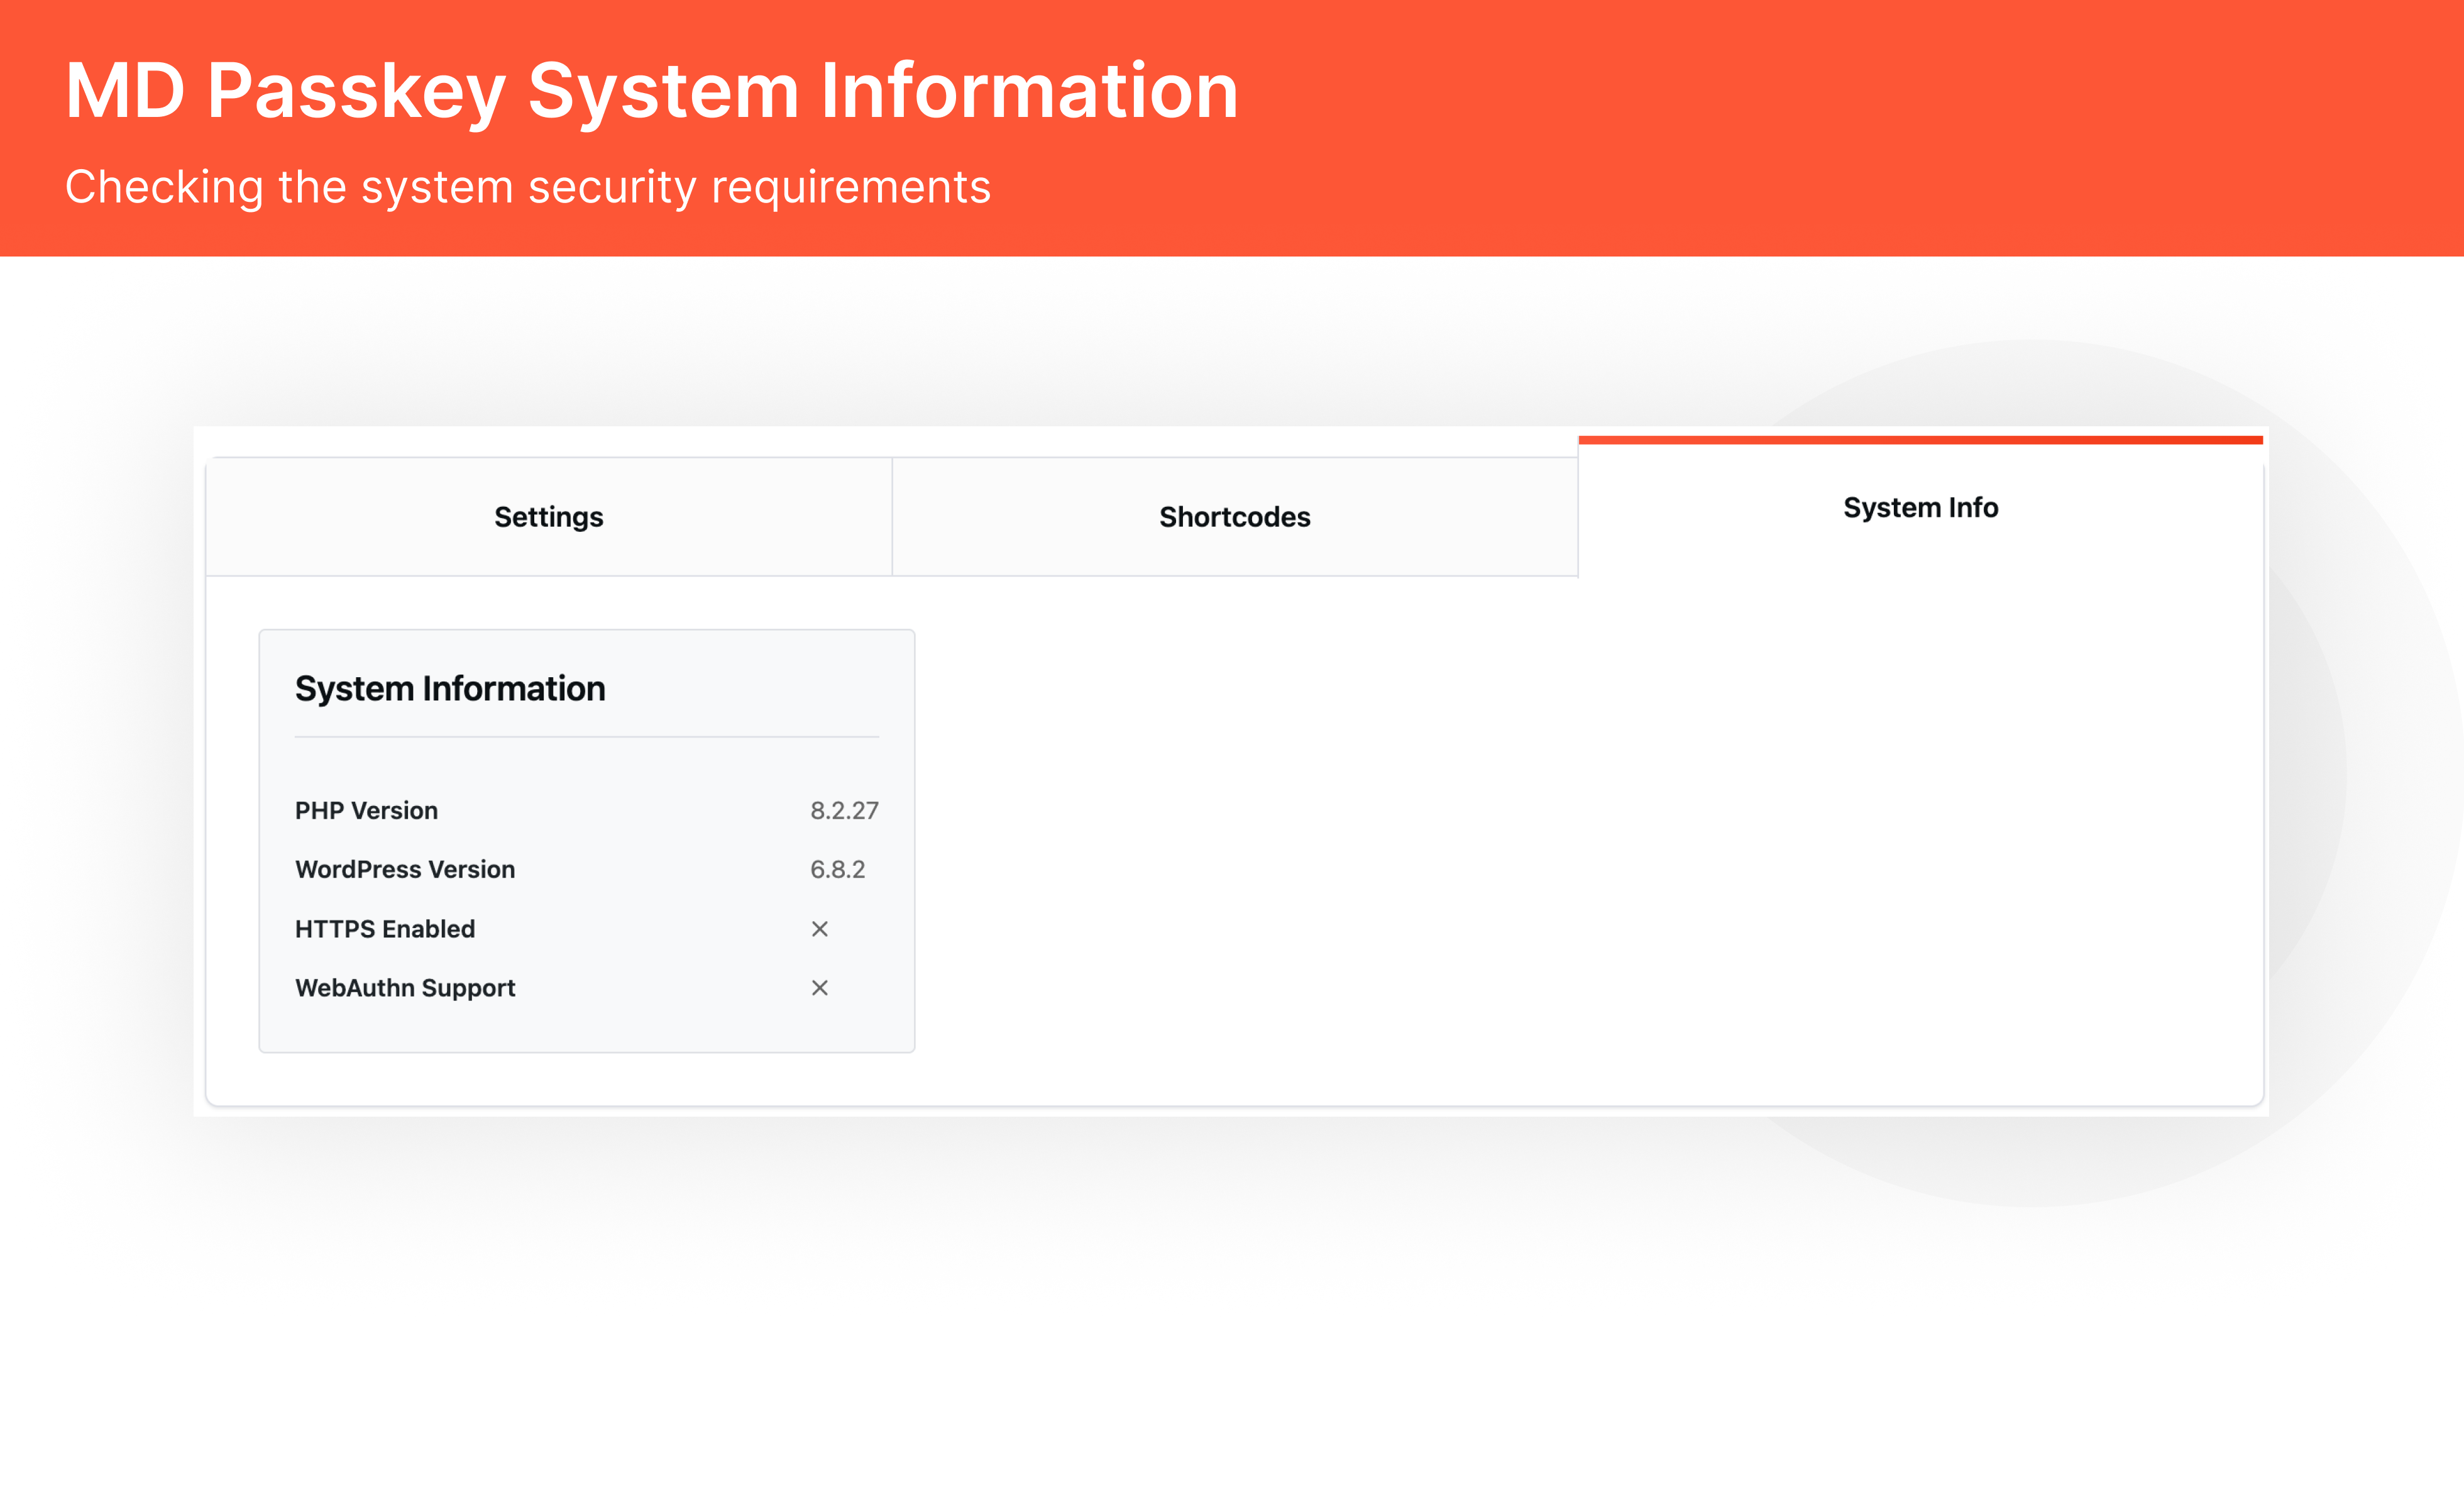Image resolution: width=2464 pixels, height=1509 pixels.
Task: Click empty panel area right of card
Action: click(1500, 850)
